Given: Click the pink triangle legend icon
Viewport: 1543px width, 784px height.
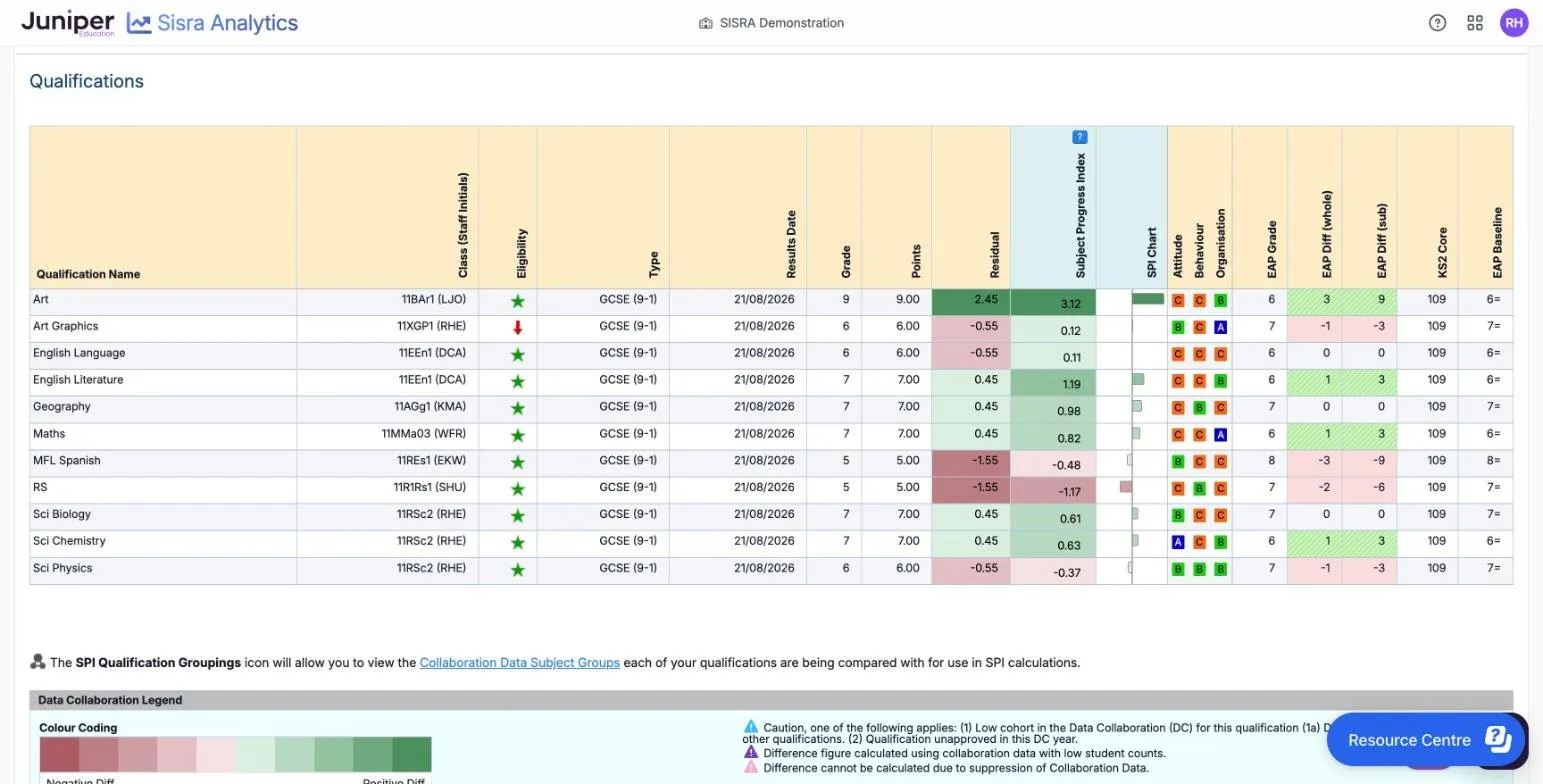Looking at the screenshot, I should pos(751,768).
